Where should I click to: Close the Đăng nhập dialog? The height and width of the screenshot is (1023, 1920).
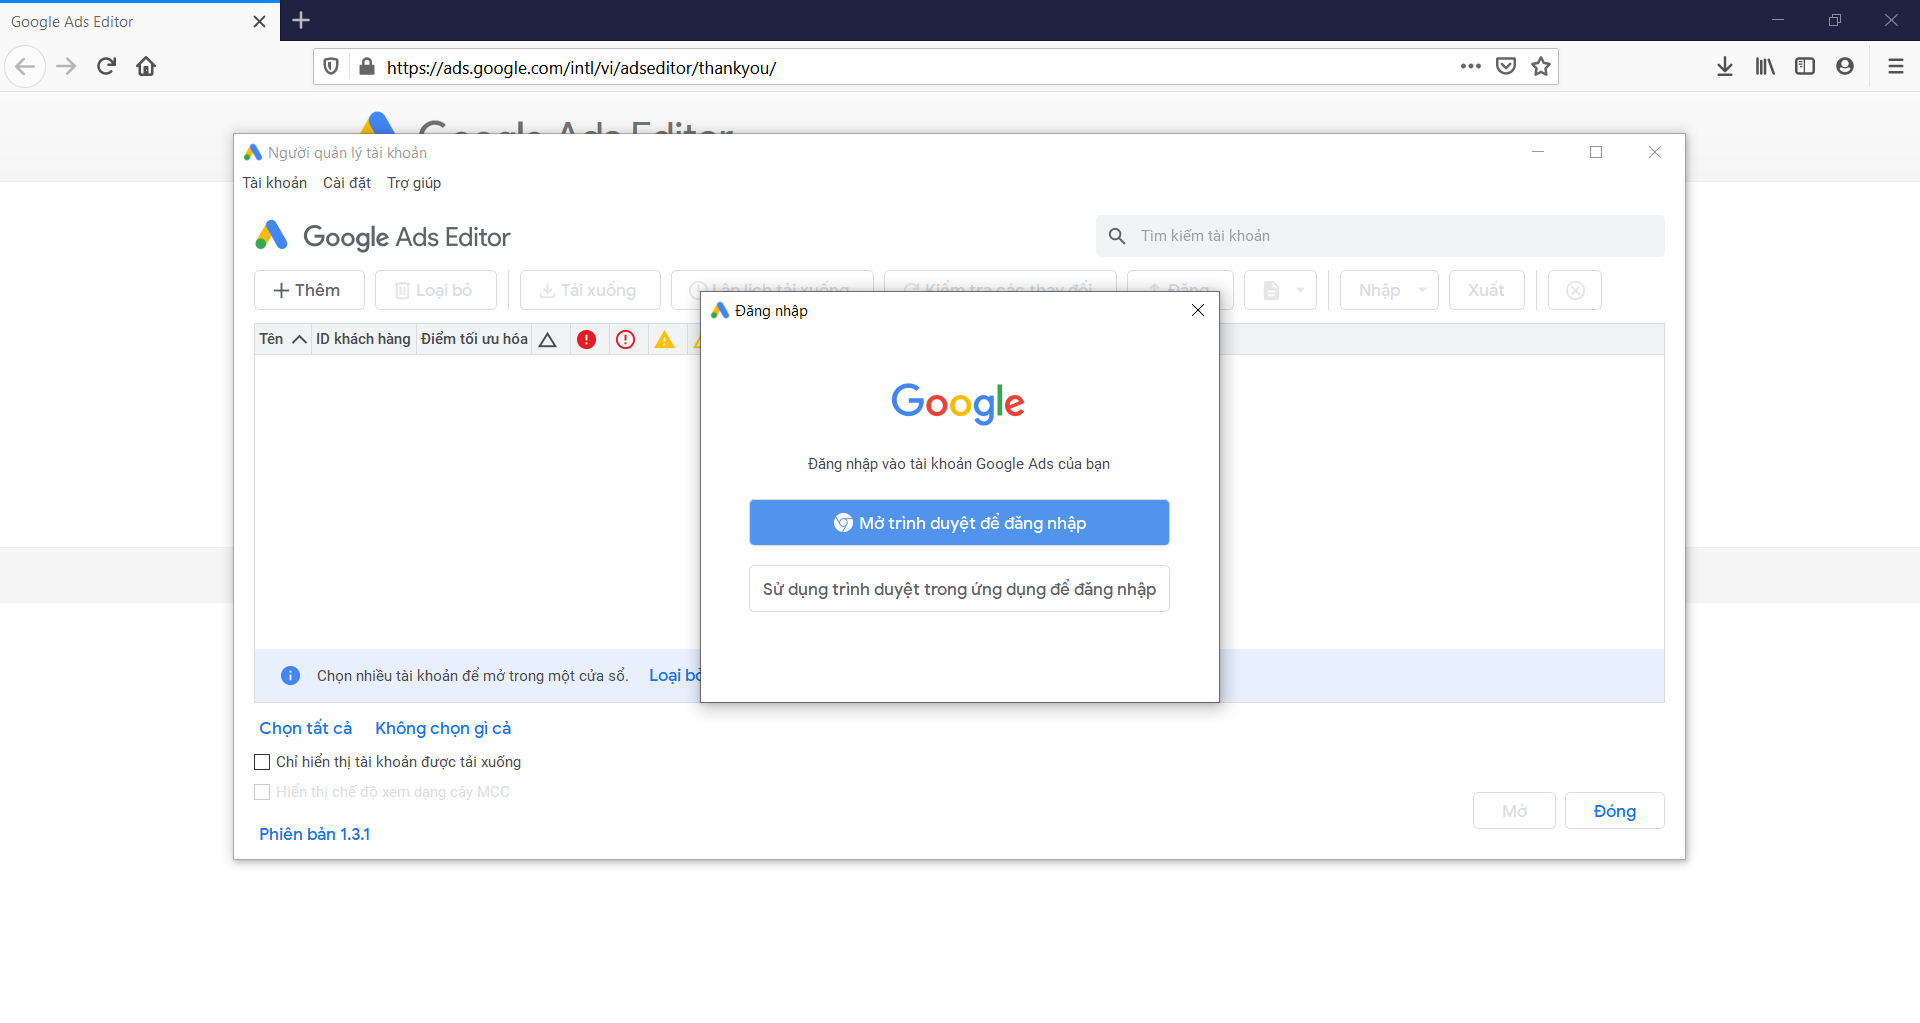coord(1198,310)
